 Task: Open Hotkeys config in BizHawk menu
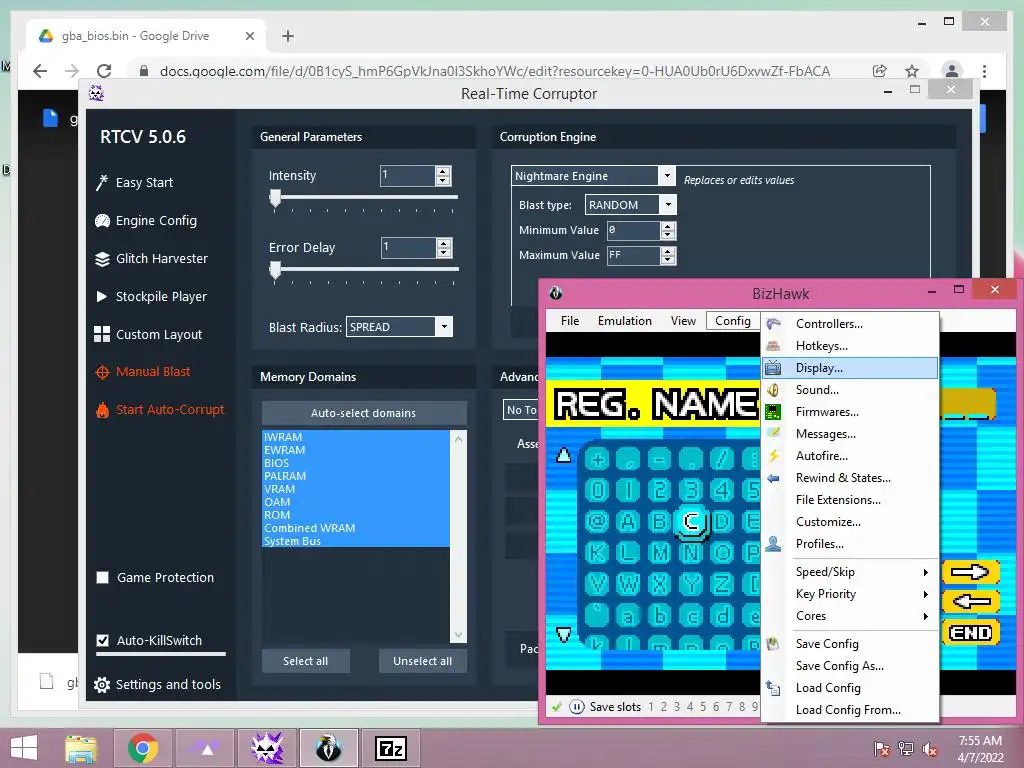(x=850, y=346)
